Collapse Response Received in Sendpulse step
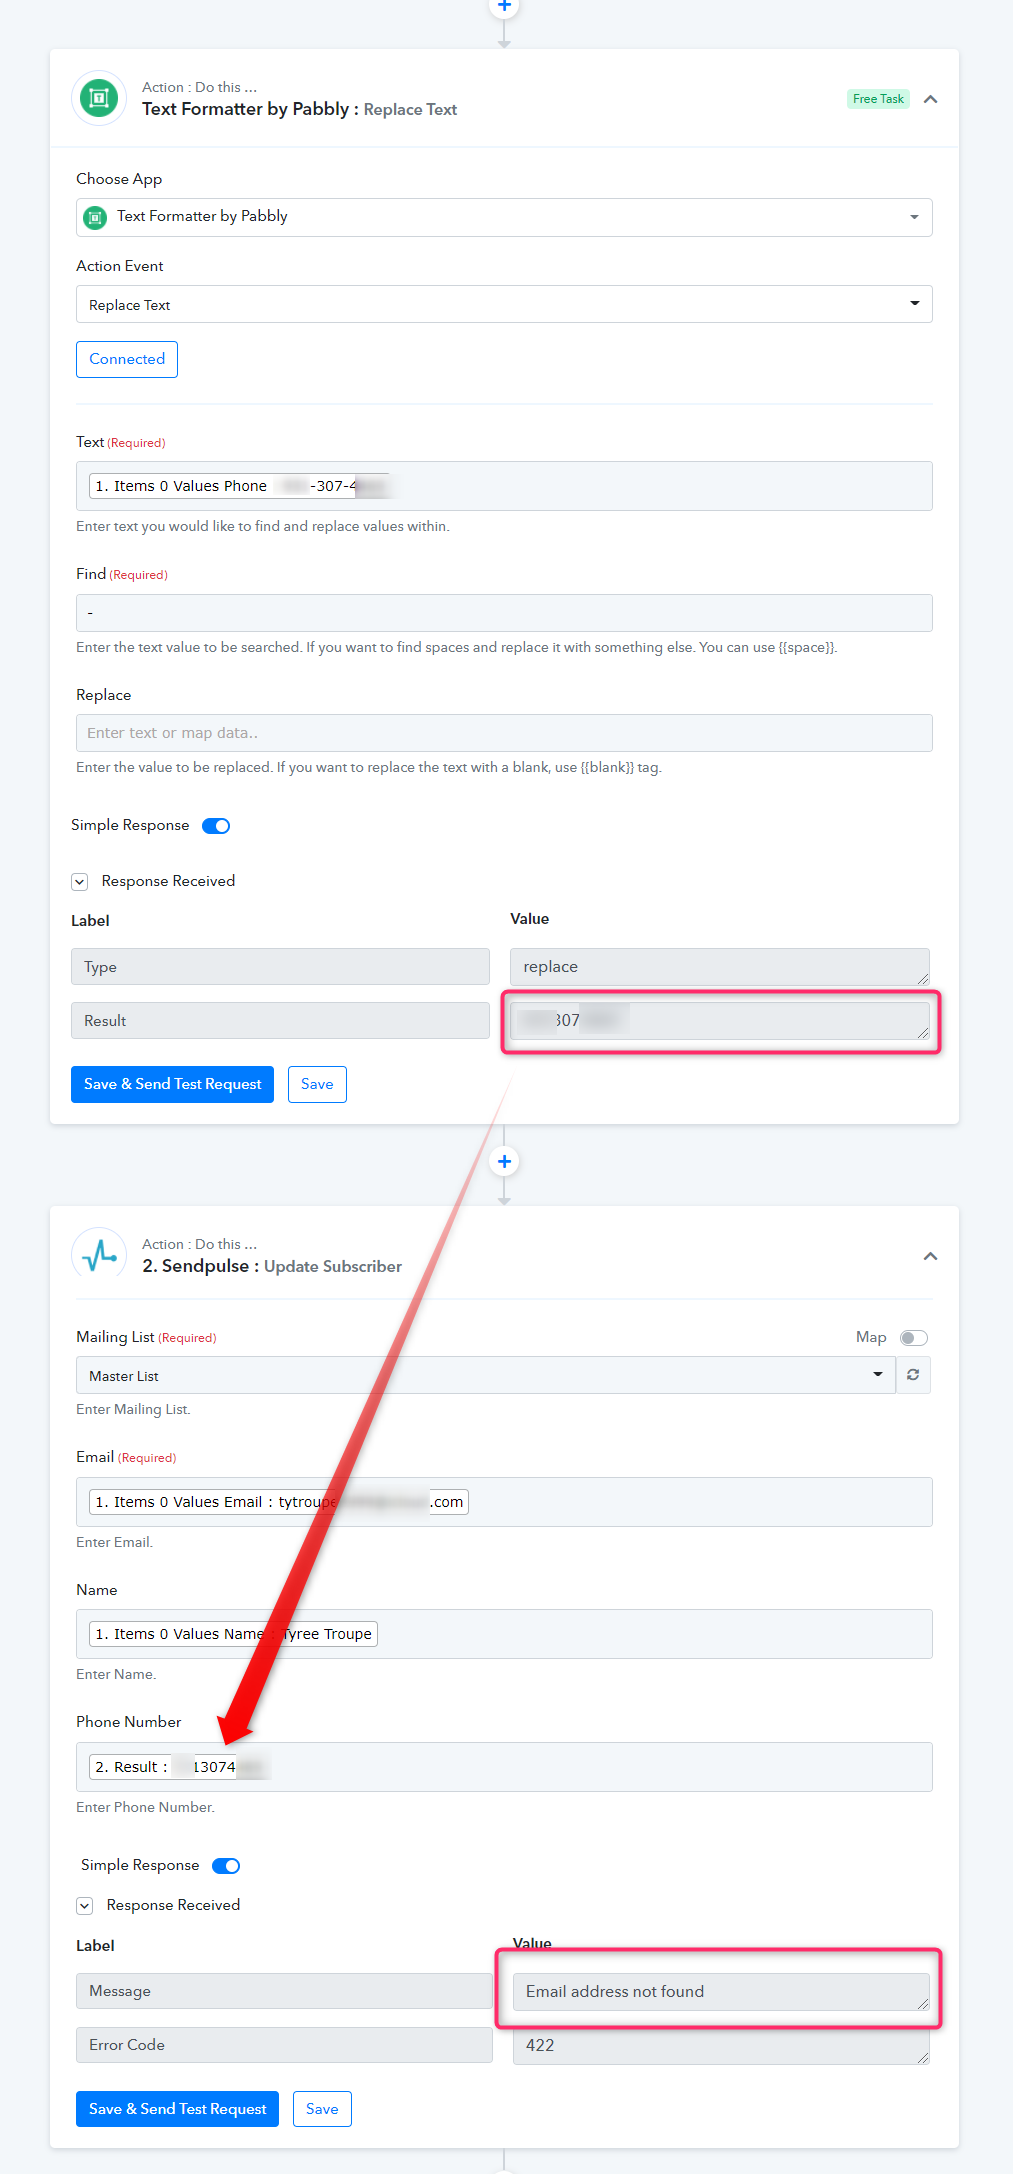The width and height of the screenshot is (1013, 2174). (x=85, y=1906)
